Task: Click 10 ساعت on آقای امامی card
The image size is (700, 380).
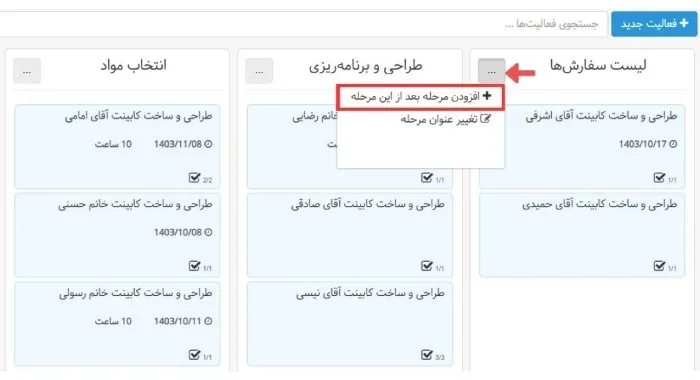Action: [113, 144]
